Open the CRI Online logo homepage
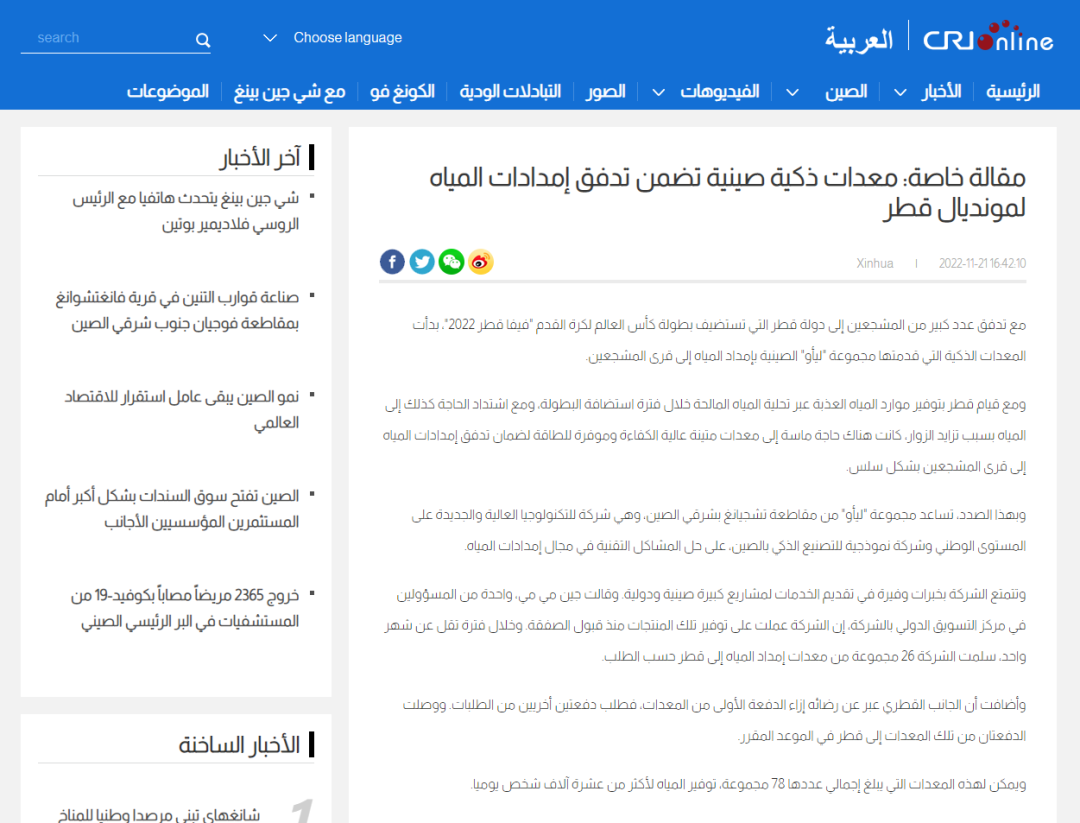The image size is (1080, 823). 987,39
